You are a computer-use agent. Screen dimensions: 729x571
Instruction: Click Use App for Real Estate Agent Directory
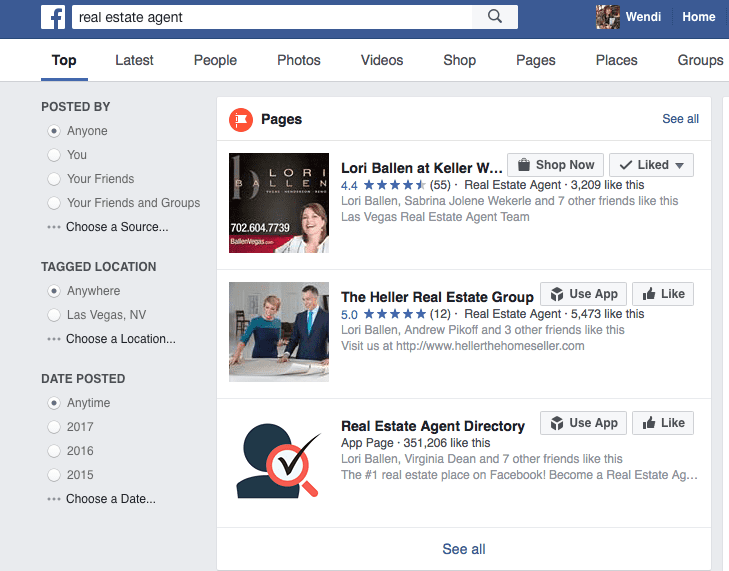point(583,423)
